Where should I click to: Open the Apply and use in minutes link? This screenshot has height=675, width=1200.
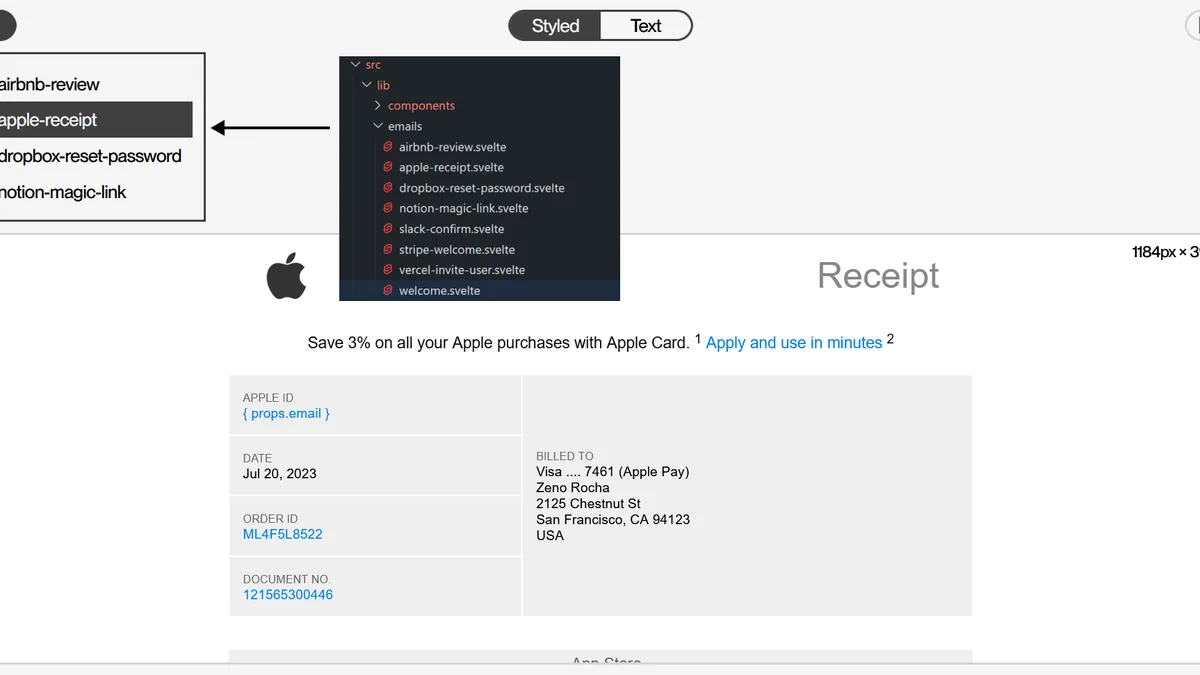[794, 343]
